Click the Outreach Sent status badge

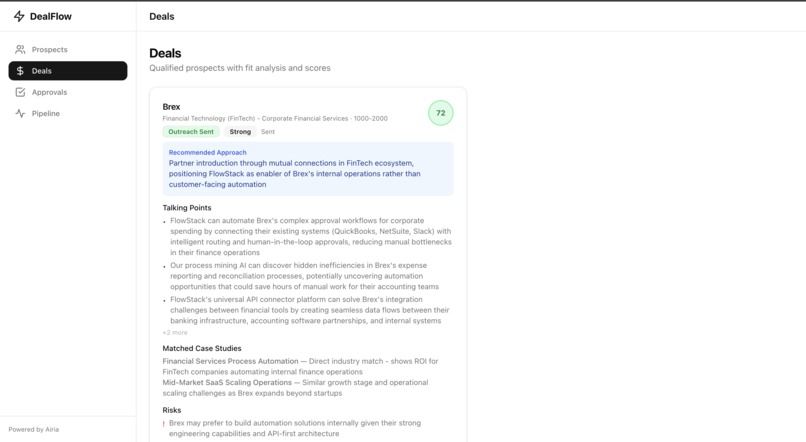[191, 132]
